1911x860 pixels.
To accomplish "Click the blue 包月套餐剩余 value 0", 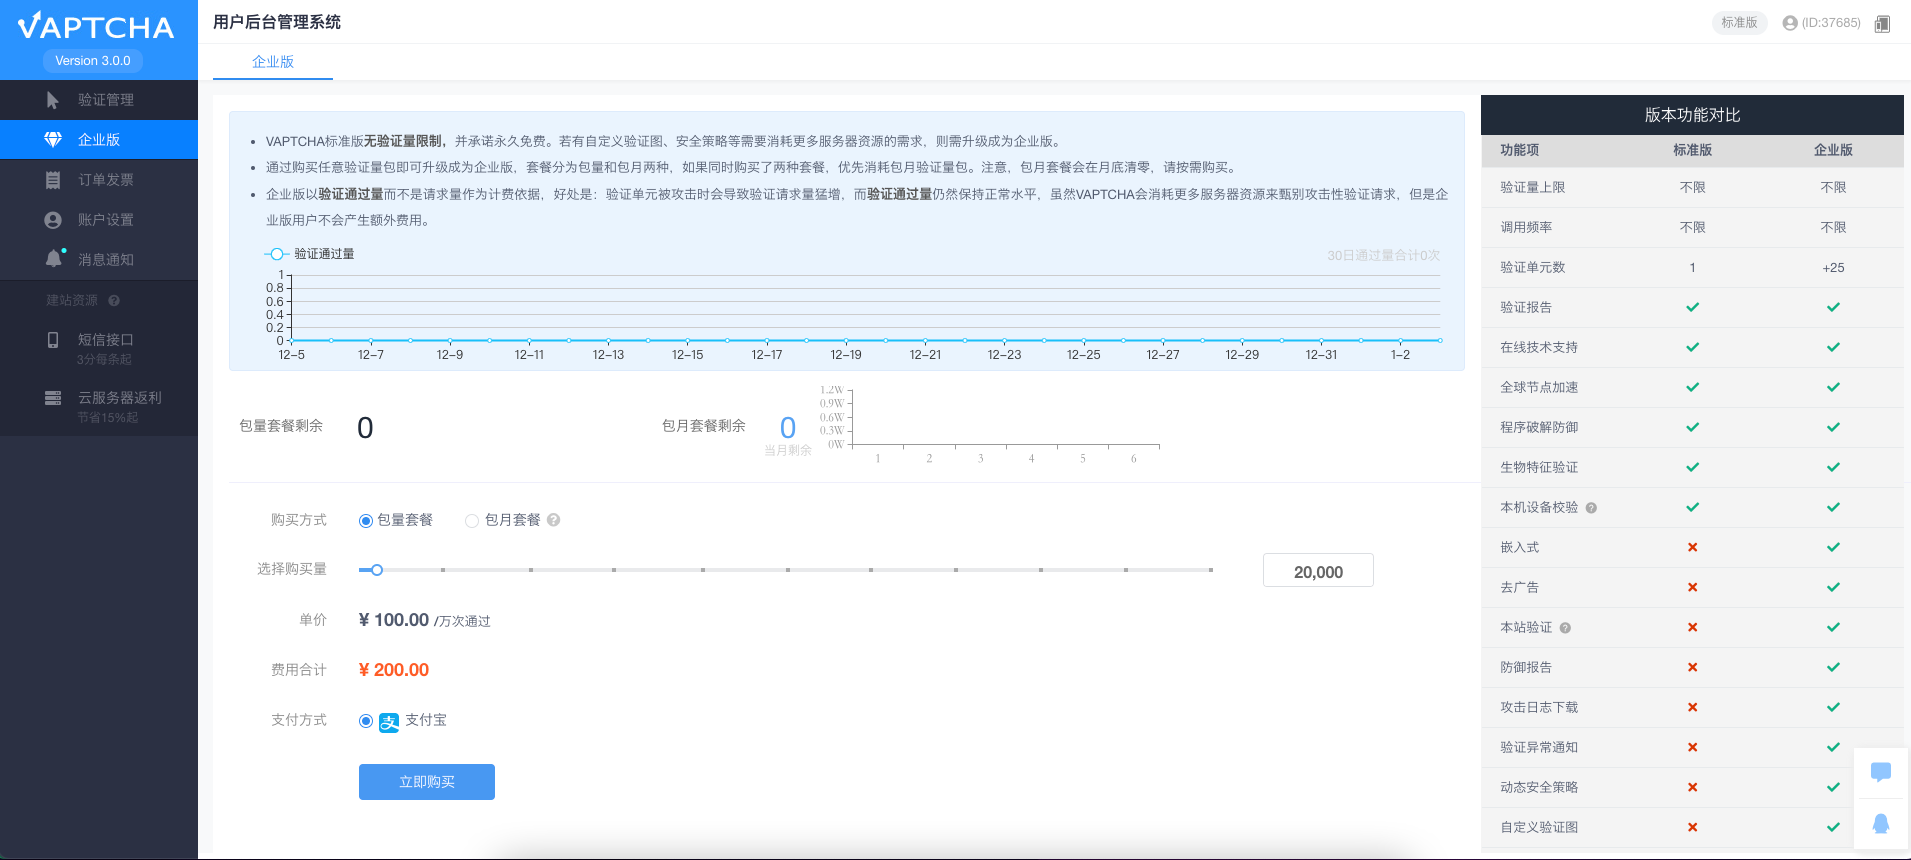I will click(788, 428).
